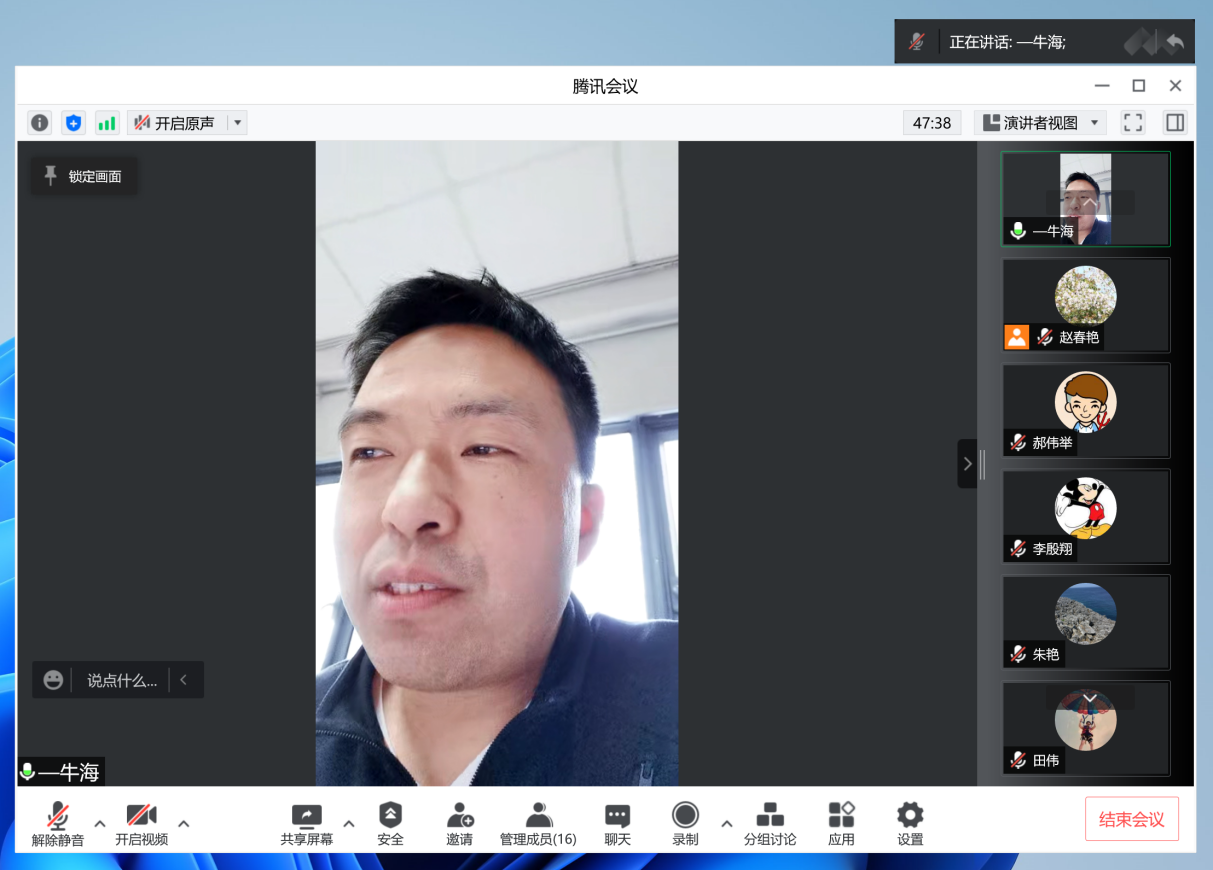
Task: Close the 腾讯会议 window
Action: [x=1176, y=86]
